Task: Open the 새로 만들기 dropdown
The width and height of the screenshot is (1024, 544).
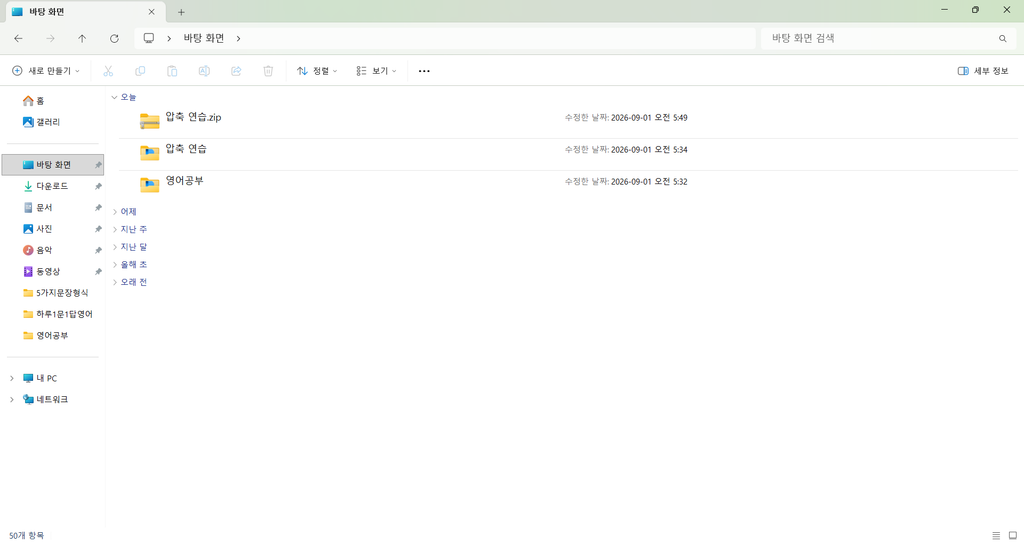Action: 46,71
